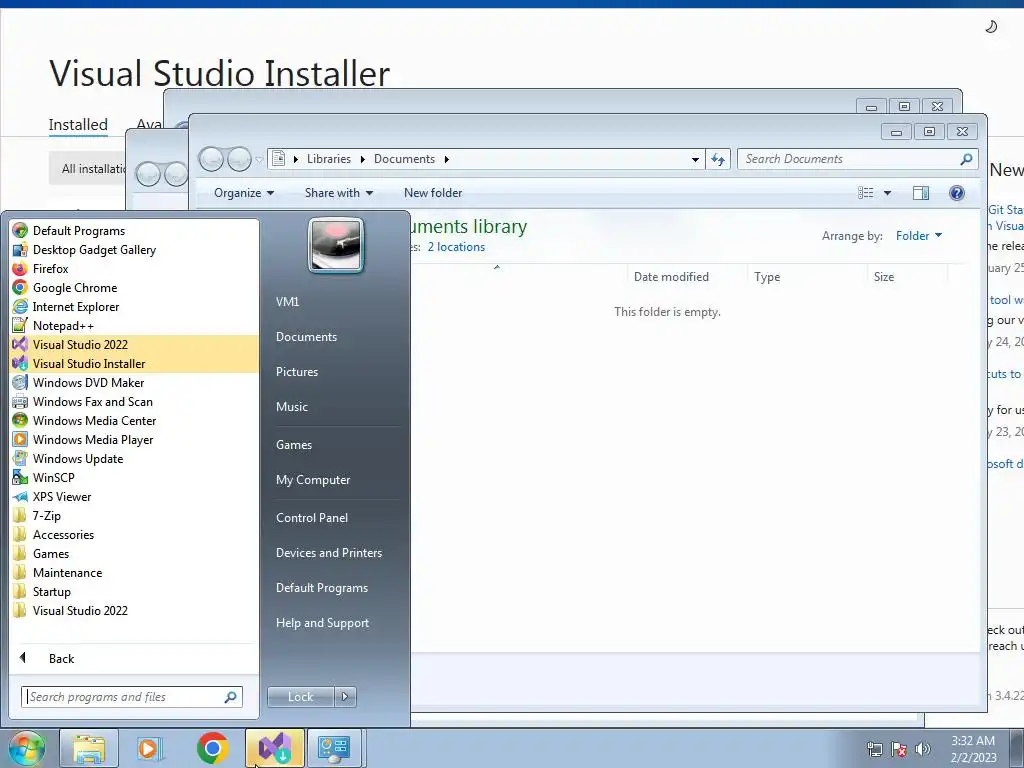Open Visual Studio Installer entry in Start menu
The image size is (1024, 768).
click(x=134, y=363)
